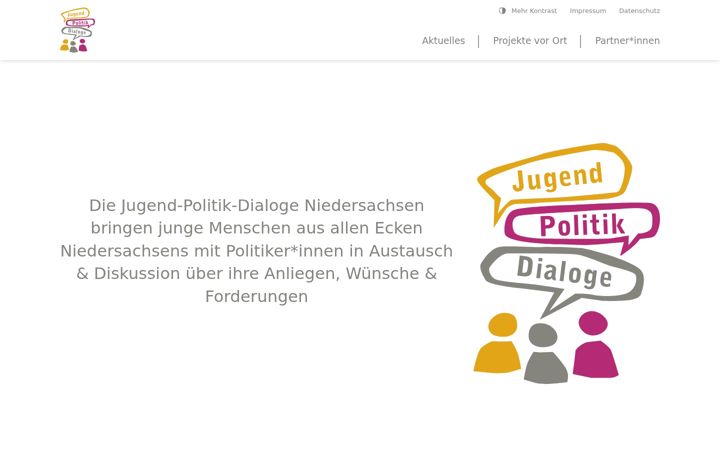The width and height of the screenshot is (720, 450).
Task: Open the Projekte vor Ort menu item
Action: coord(530,40)
